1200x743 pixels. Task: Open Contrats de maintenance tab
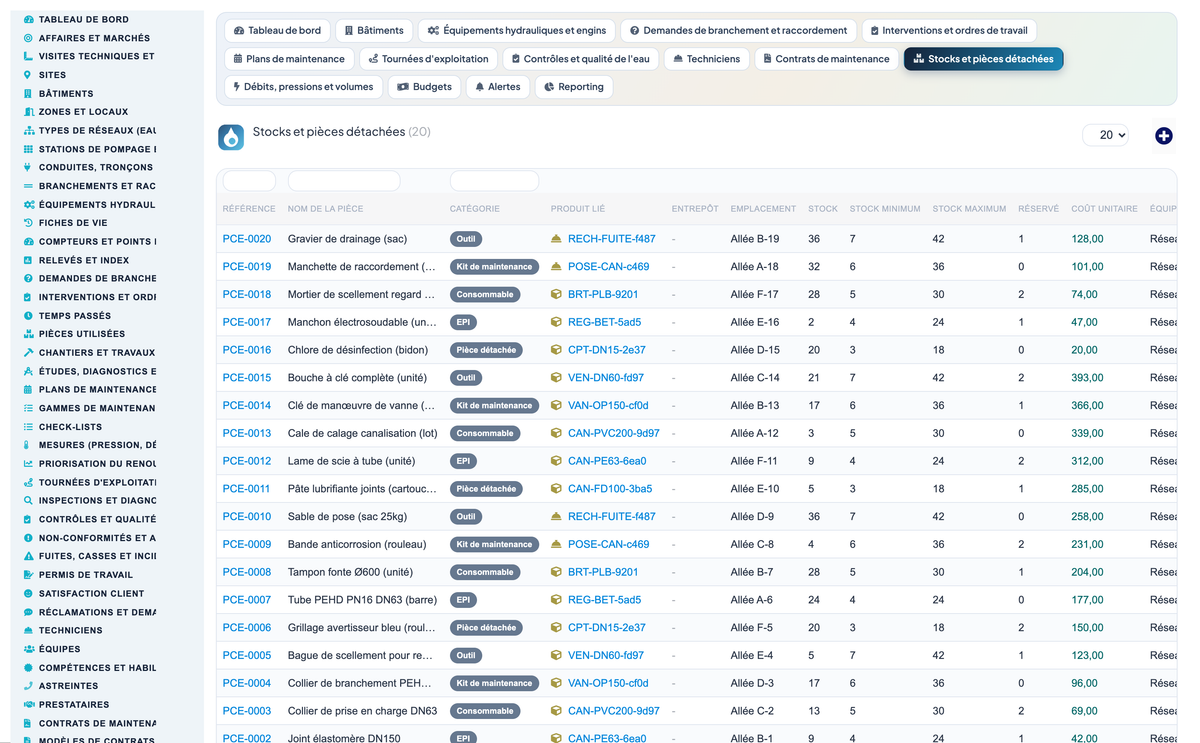826,59
